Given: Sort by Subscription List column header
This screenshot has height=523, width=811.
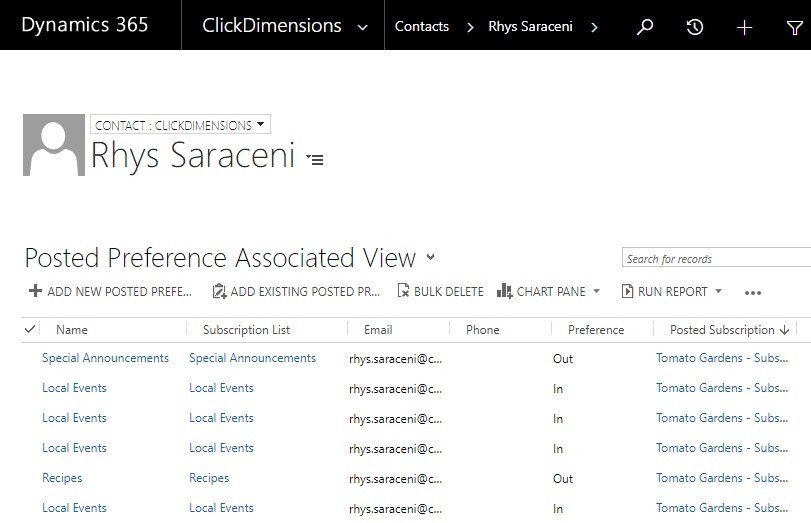Looking at the screenshot, I should 246,330.
